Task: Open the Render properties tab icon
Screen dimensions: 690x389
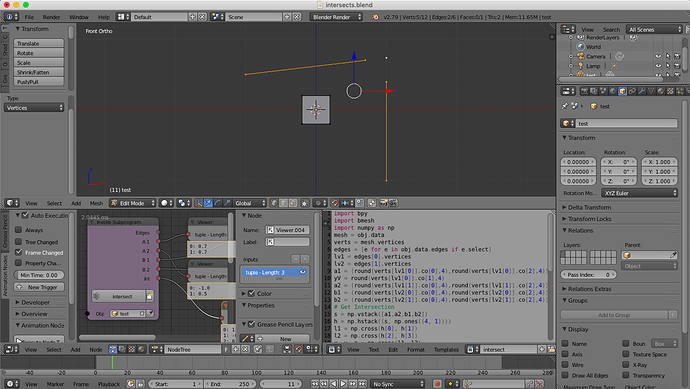Action: pyautogui.click(x=584, y=91)
